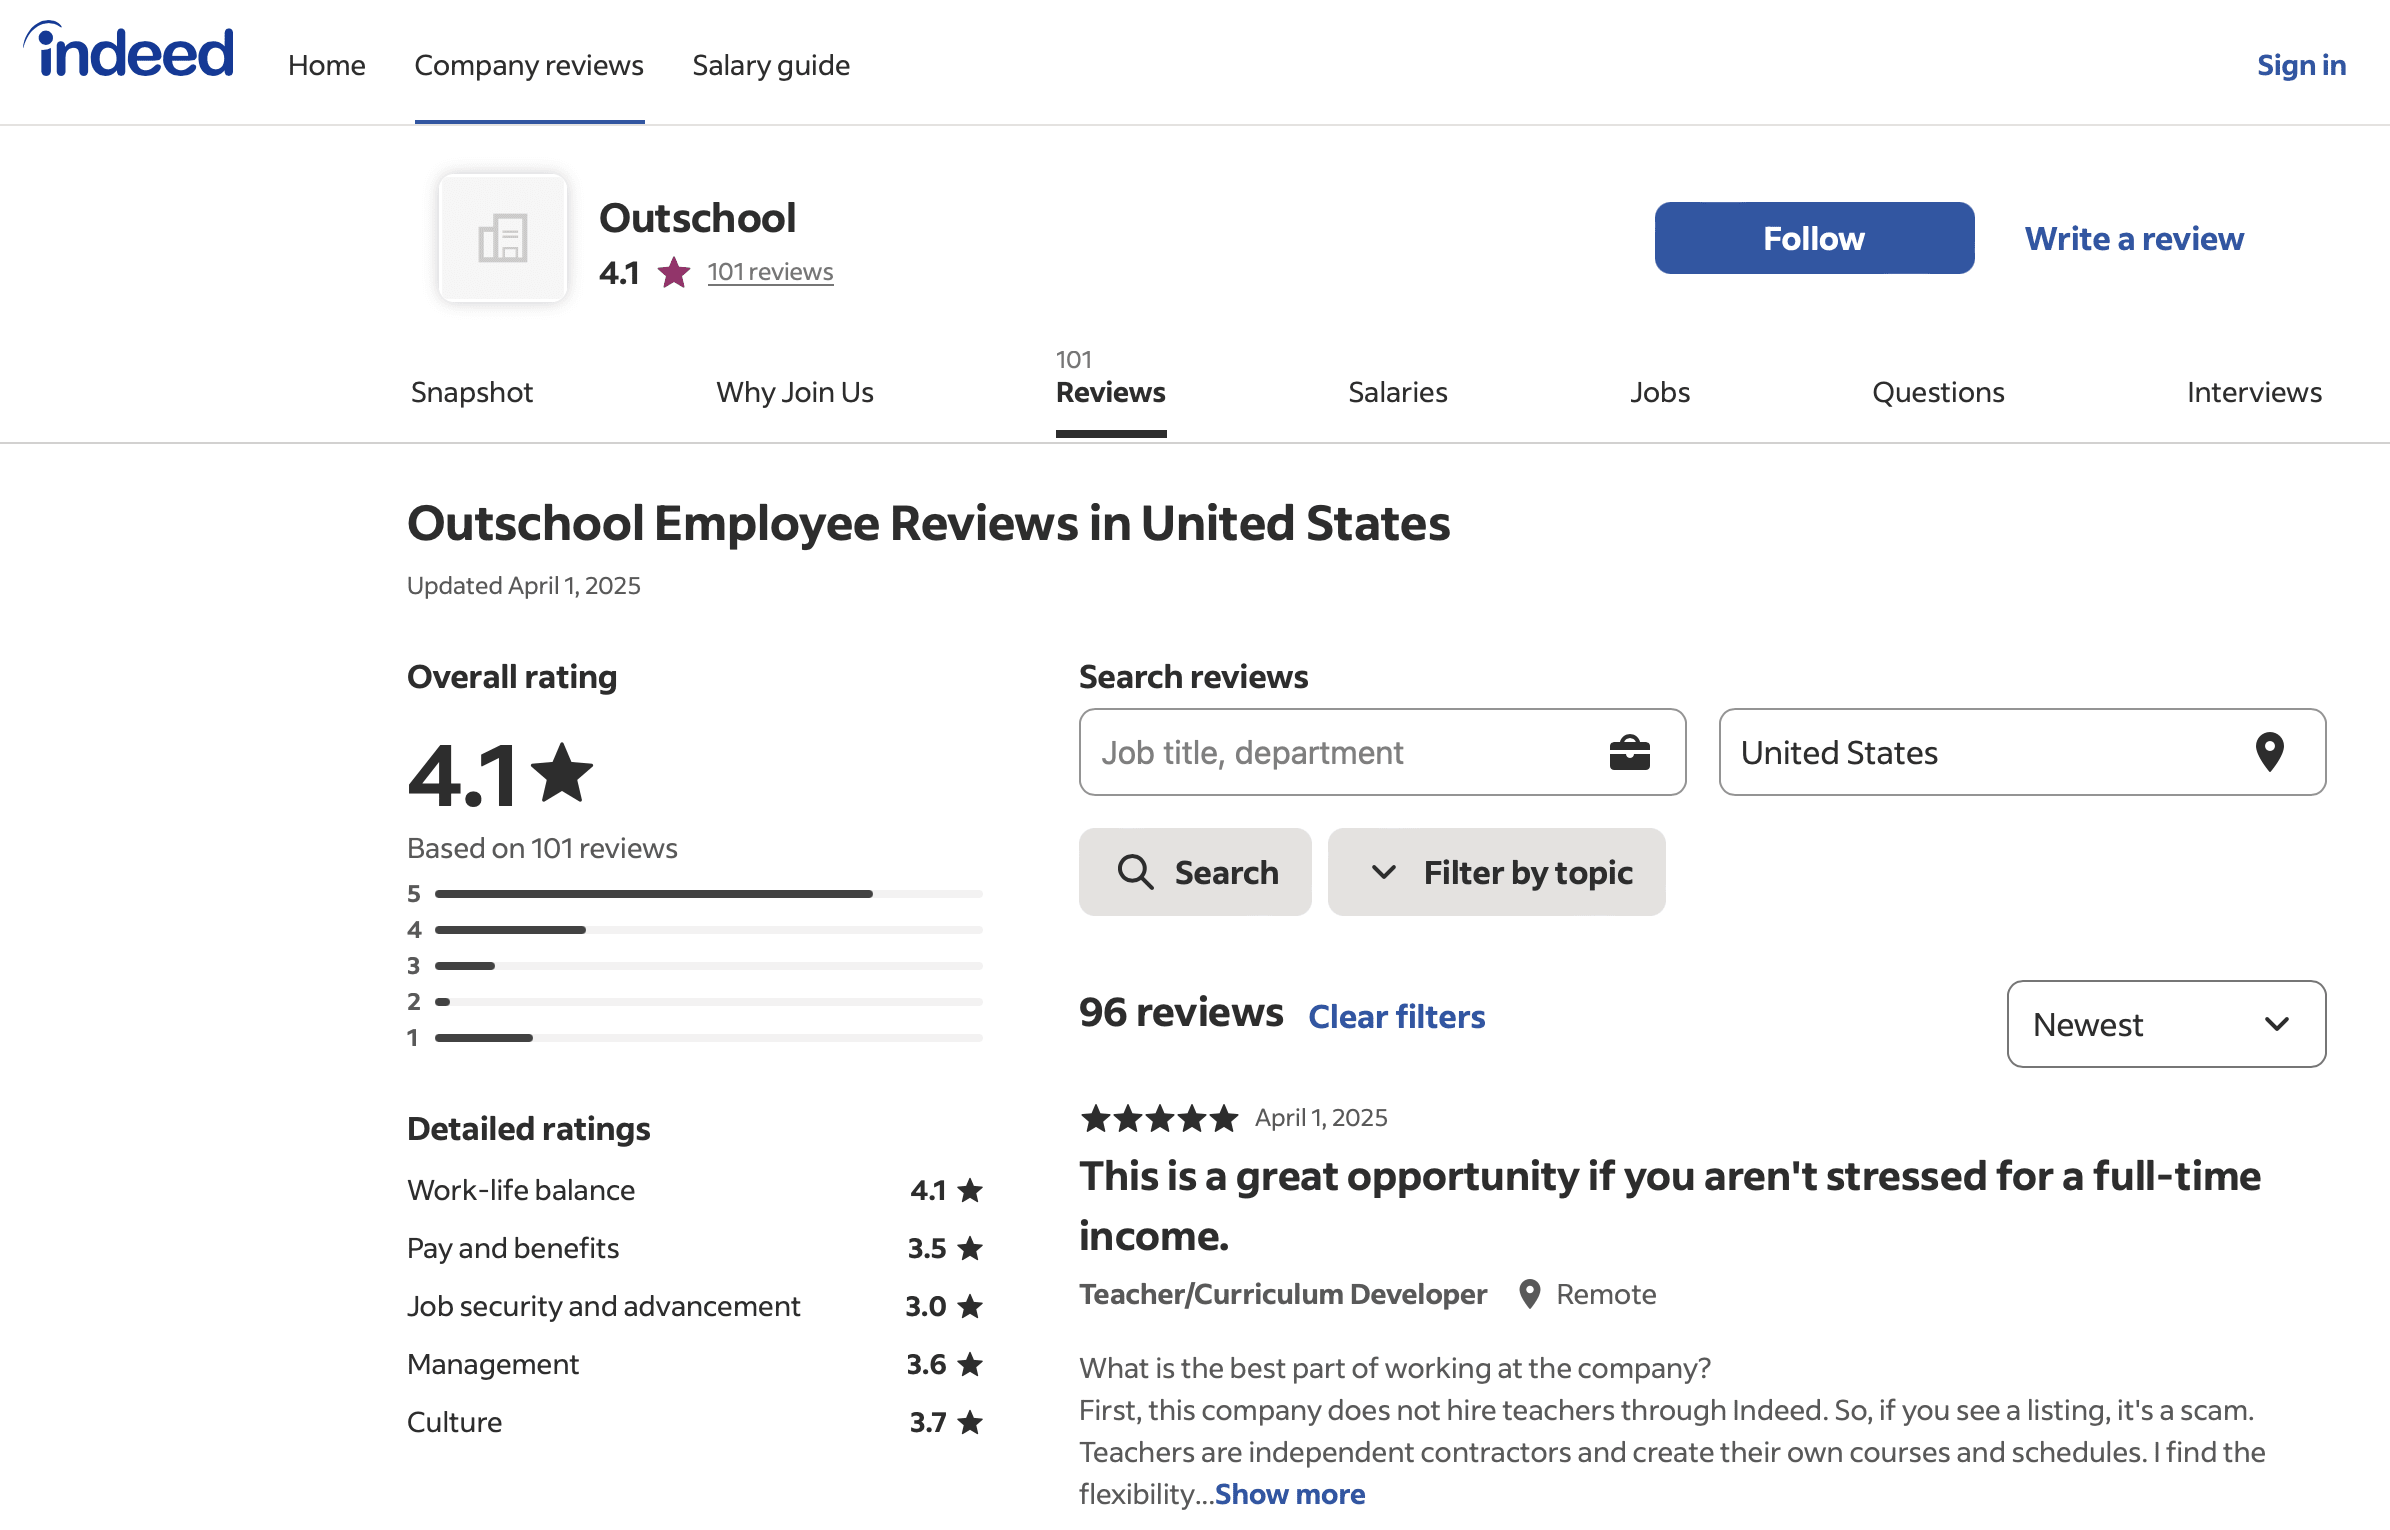Open the Interviews tab
This screenshot has width=2390, height=1530.
coord(2254,392)
